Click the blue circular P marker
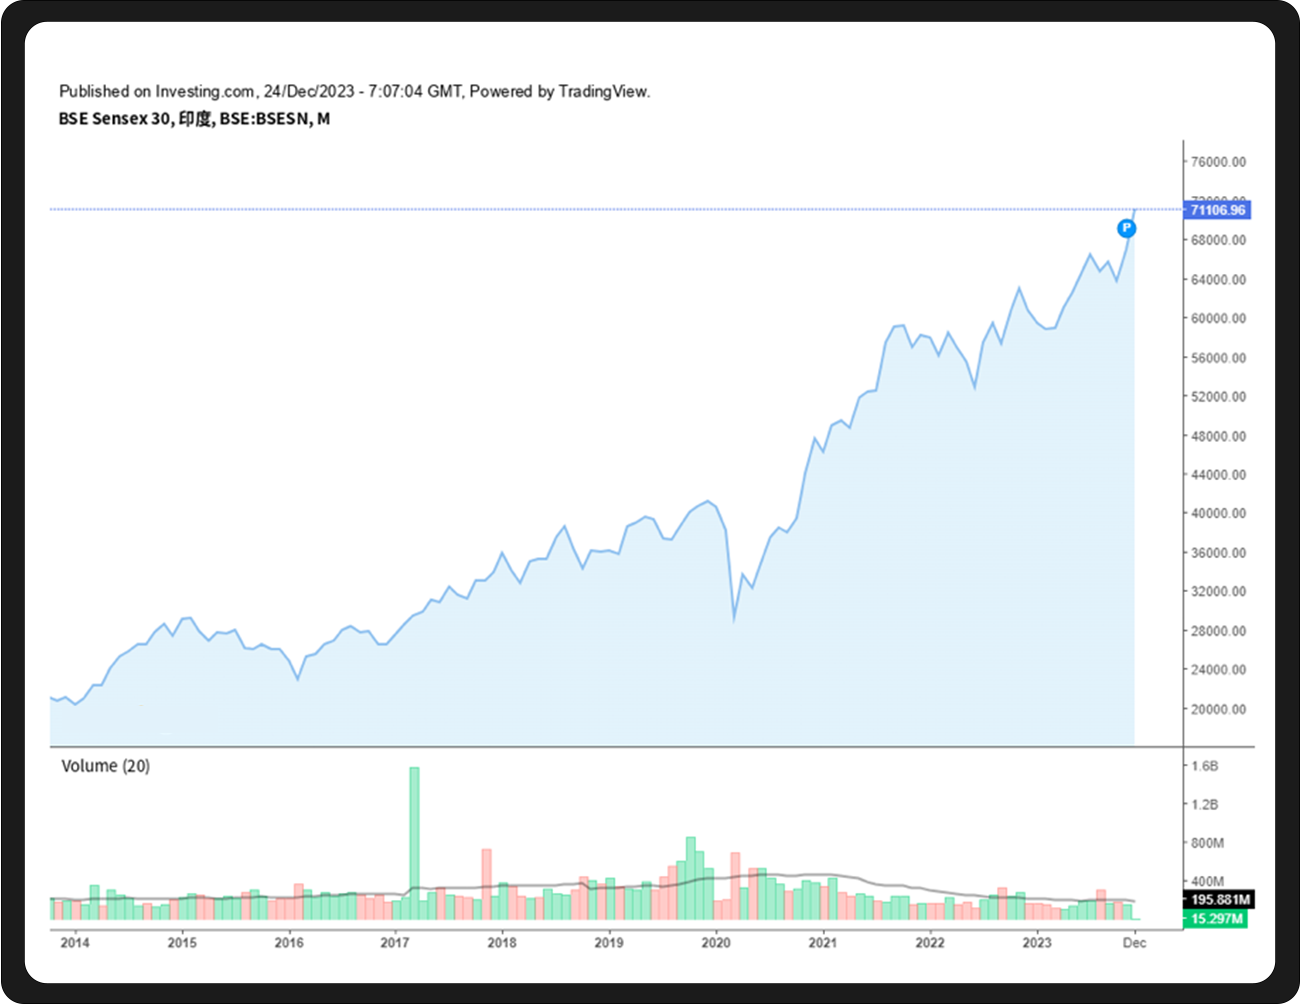Image resolution: width=1300 pixels, height=1004 pixels. point(1127,229)
